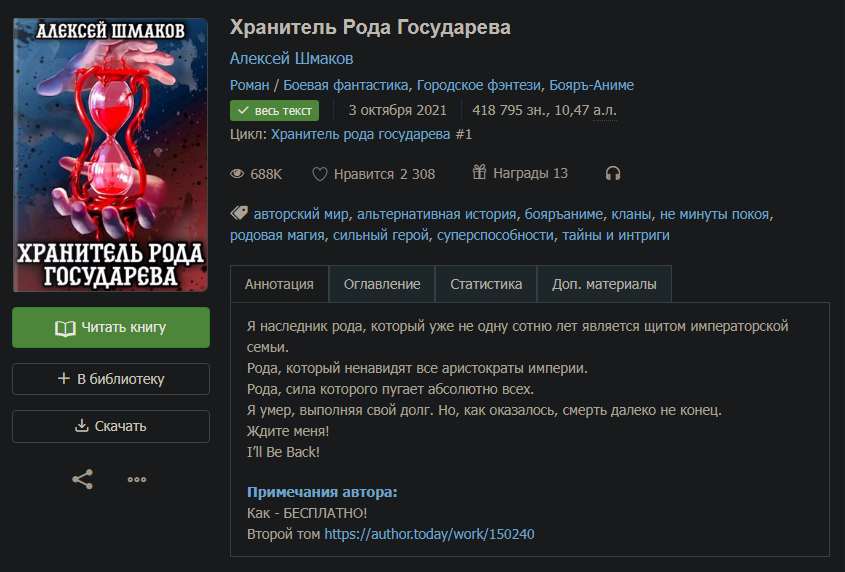Screen dimensions: 845x572
Task: Click the I'll Be Back! line
Action: (x=283, y=452)
